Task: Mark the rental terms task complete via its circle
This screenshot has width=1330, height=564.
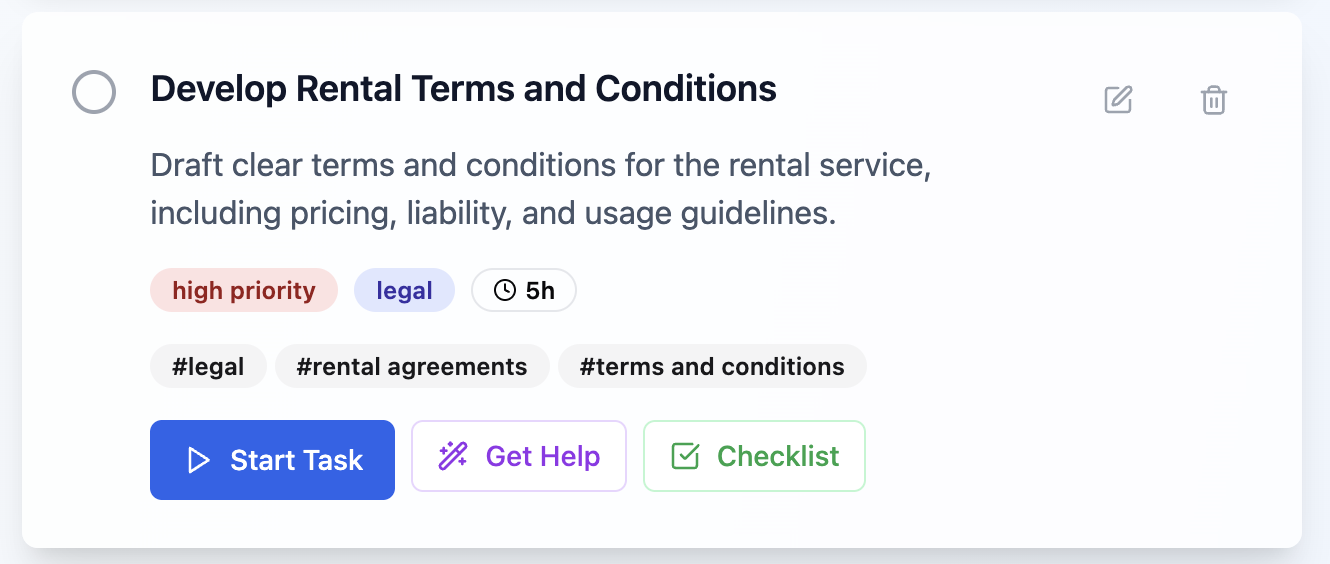Action: tap(94, 93)
